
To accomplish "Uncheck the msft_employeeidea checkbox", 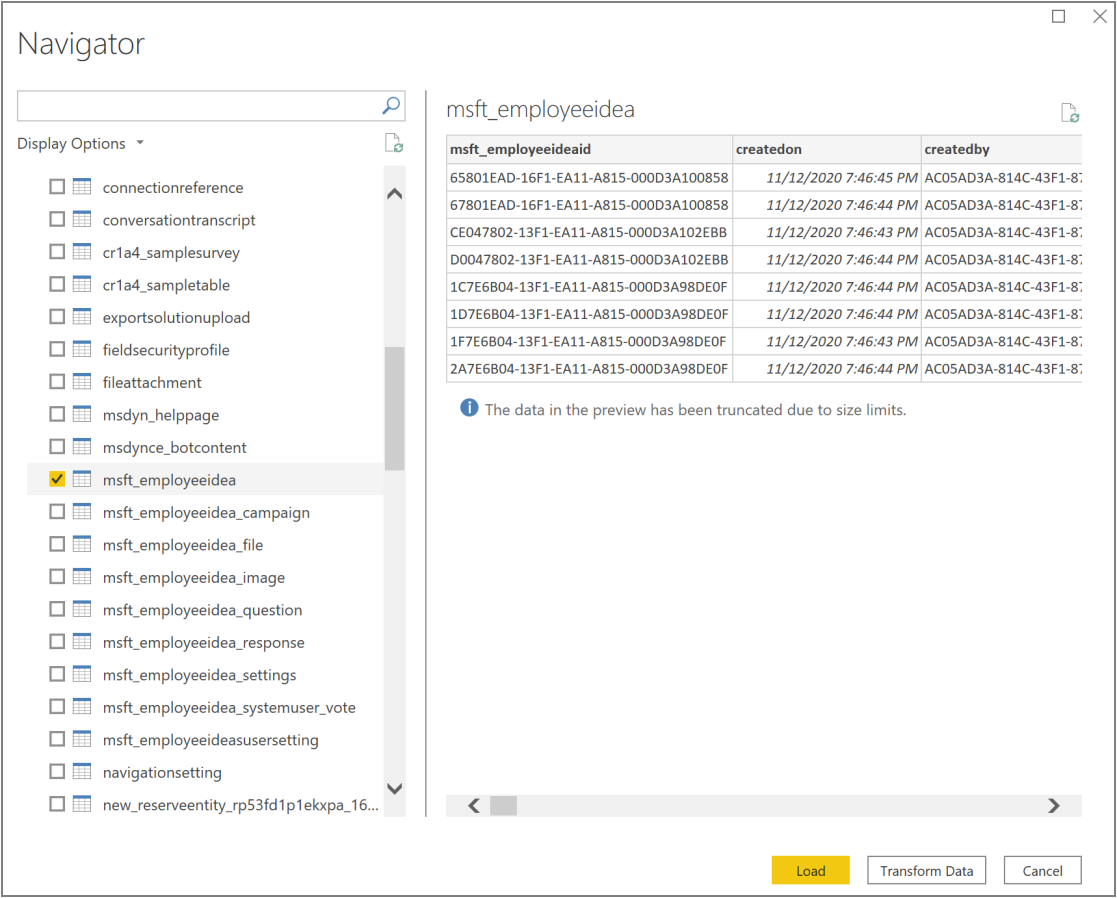I will 57,480.
